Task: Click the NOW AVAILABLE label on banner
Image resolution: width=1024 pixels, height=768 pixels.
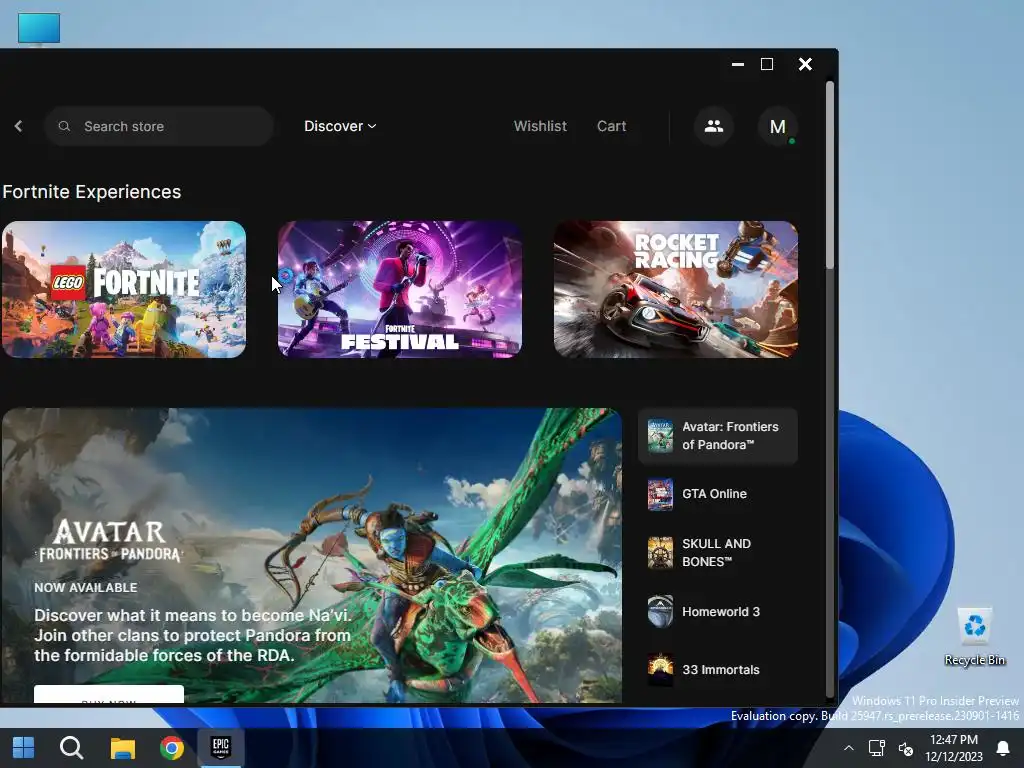Action: [x=86, y=588]
